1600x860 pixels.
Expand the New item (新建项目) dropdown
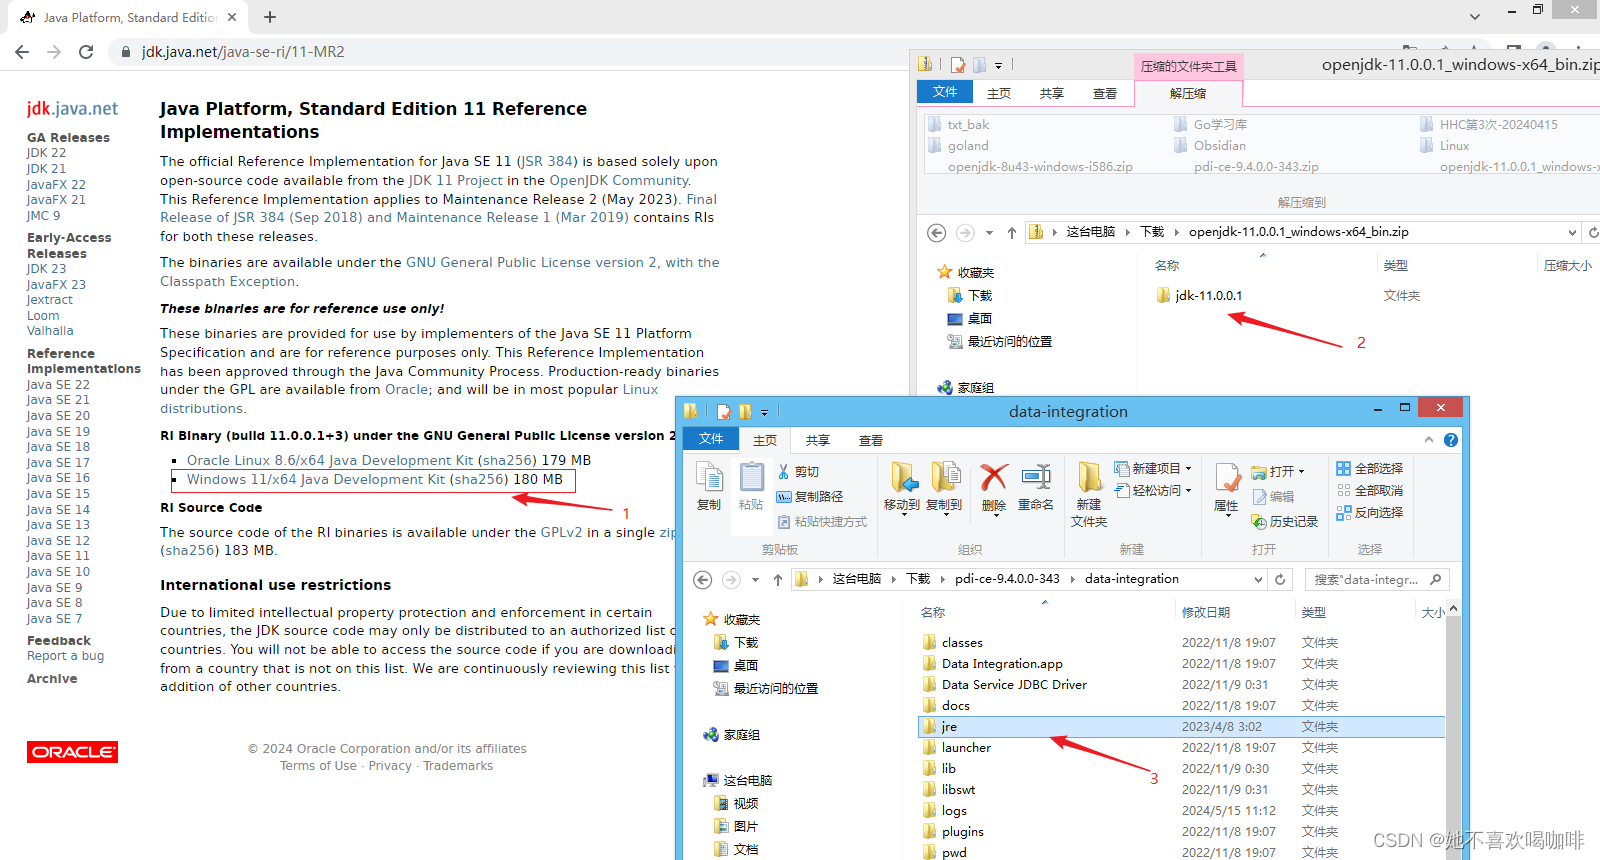tap(1188, 468)
